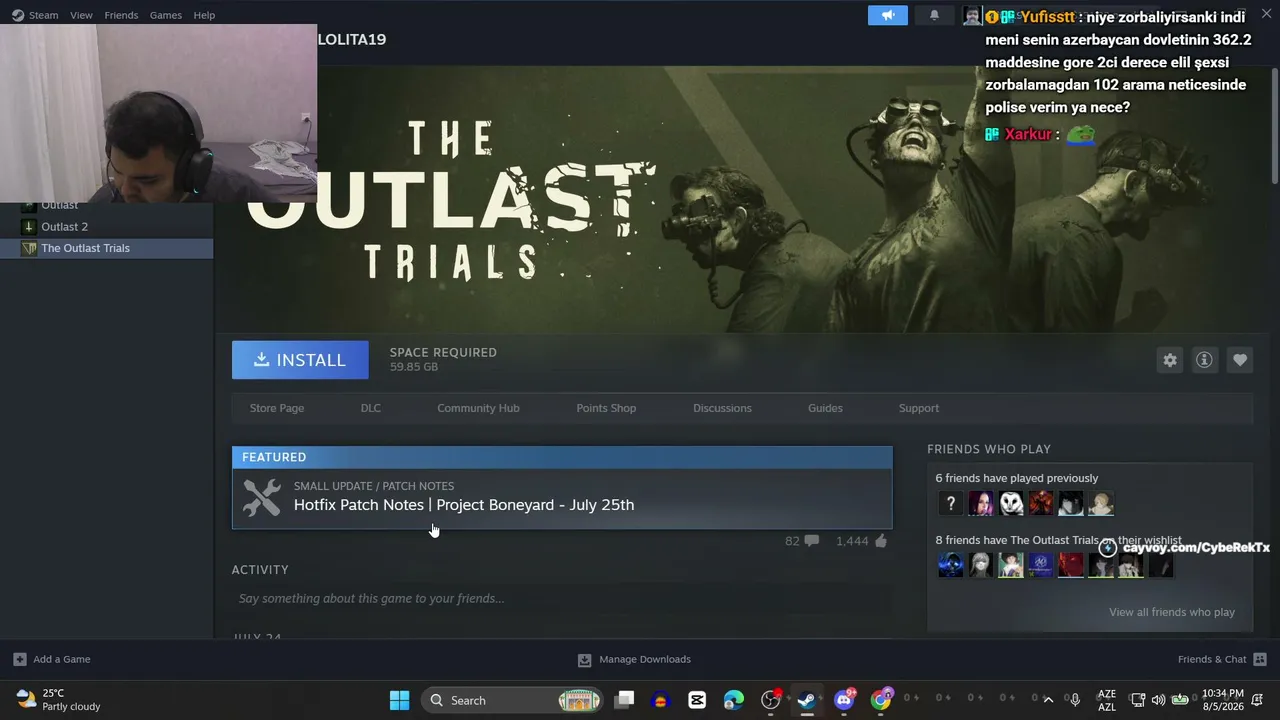This screenshot has width=1280, height=720.
Task: Click The Outlast Trials game icon
Action: [x=29, y=248]
